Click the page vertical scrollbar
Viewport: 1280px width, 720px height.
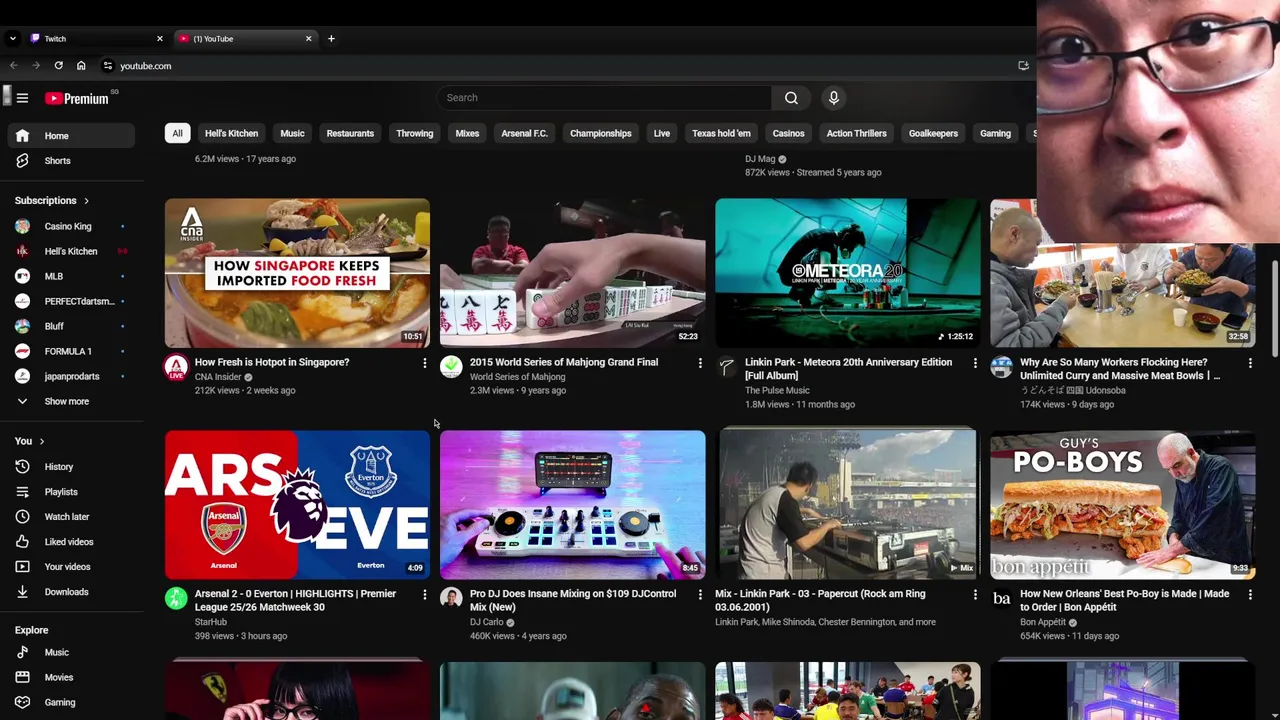pos(1274,308)
